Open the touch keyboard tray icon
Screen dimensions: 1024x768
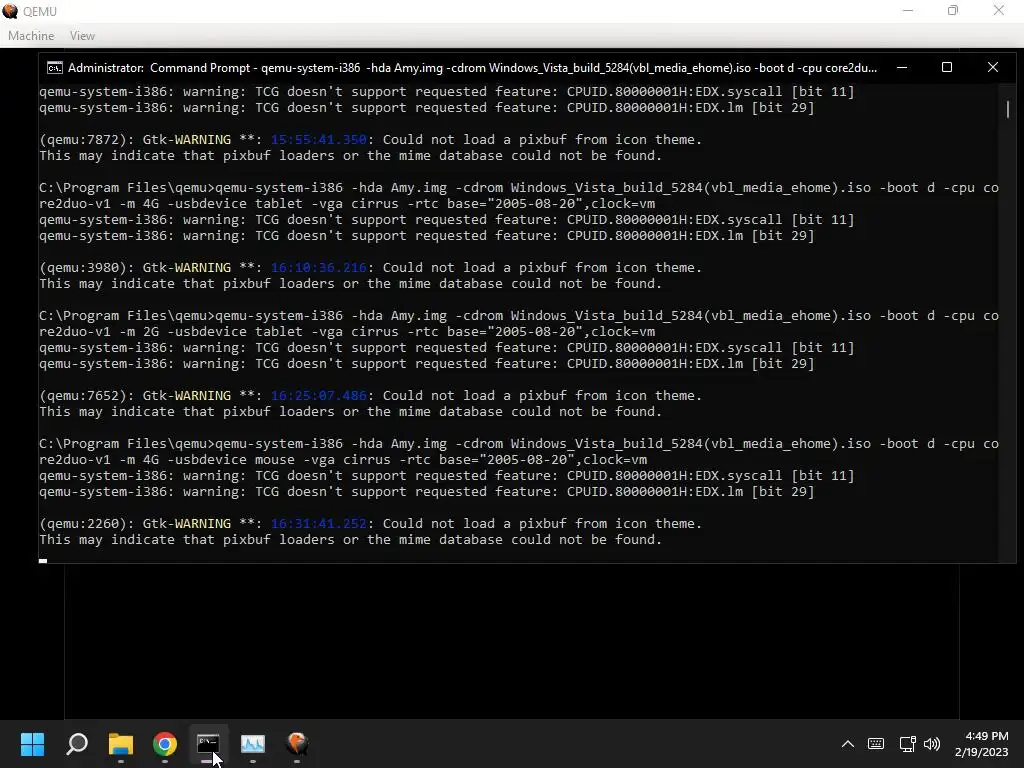coord(876,744)
